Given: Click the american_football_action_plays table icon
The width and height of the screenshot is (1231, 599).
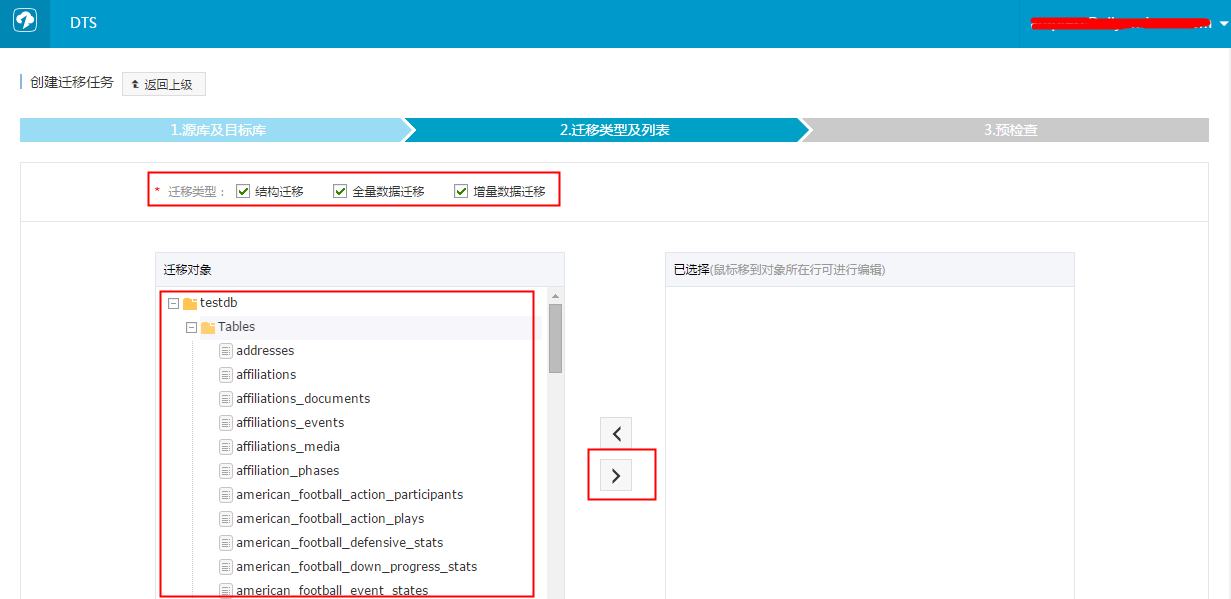Looking at the screenshot, I should (226, 519).
